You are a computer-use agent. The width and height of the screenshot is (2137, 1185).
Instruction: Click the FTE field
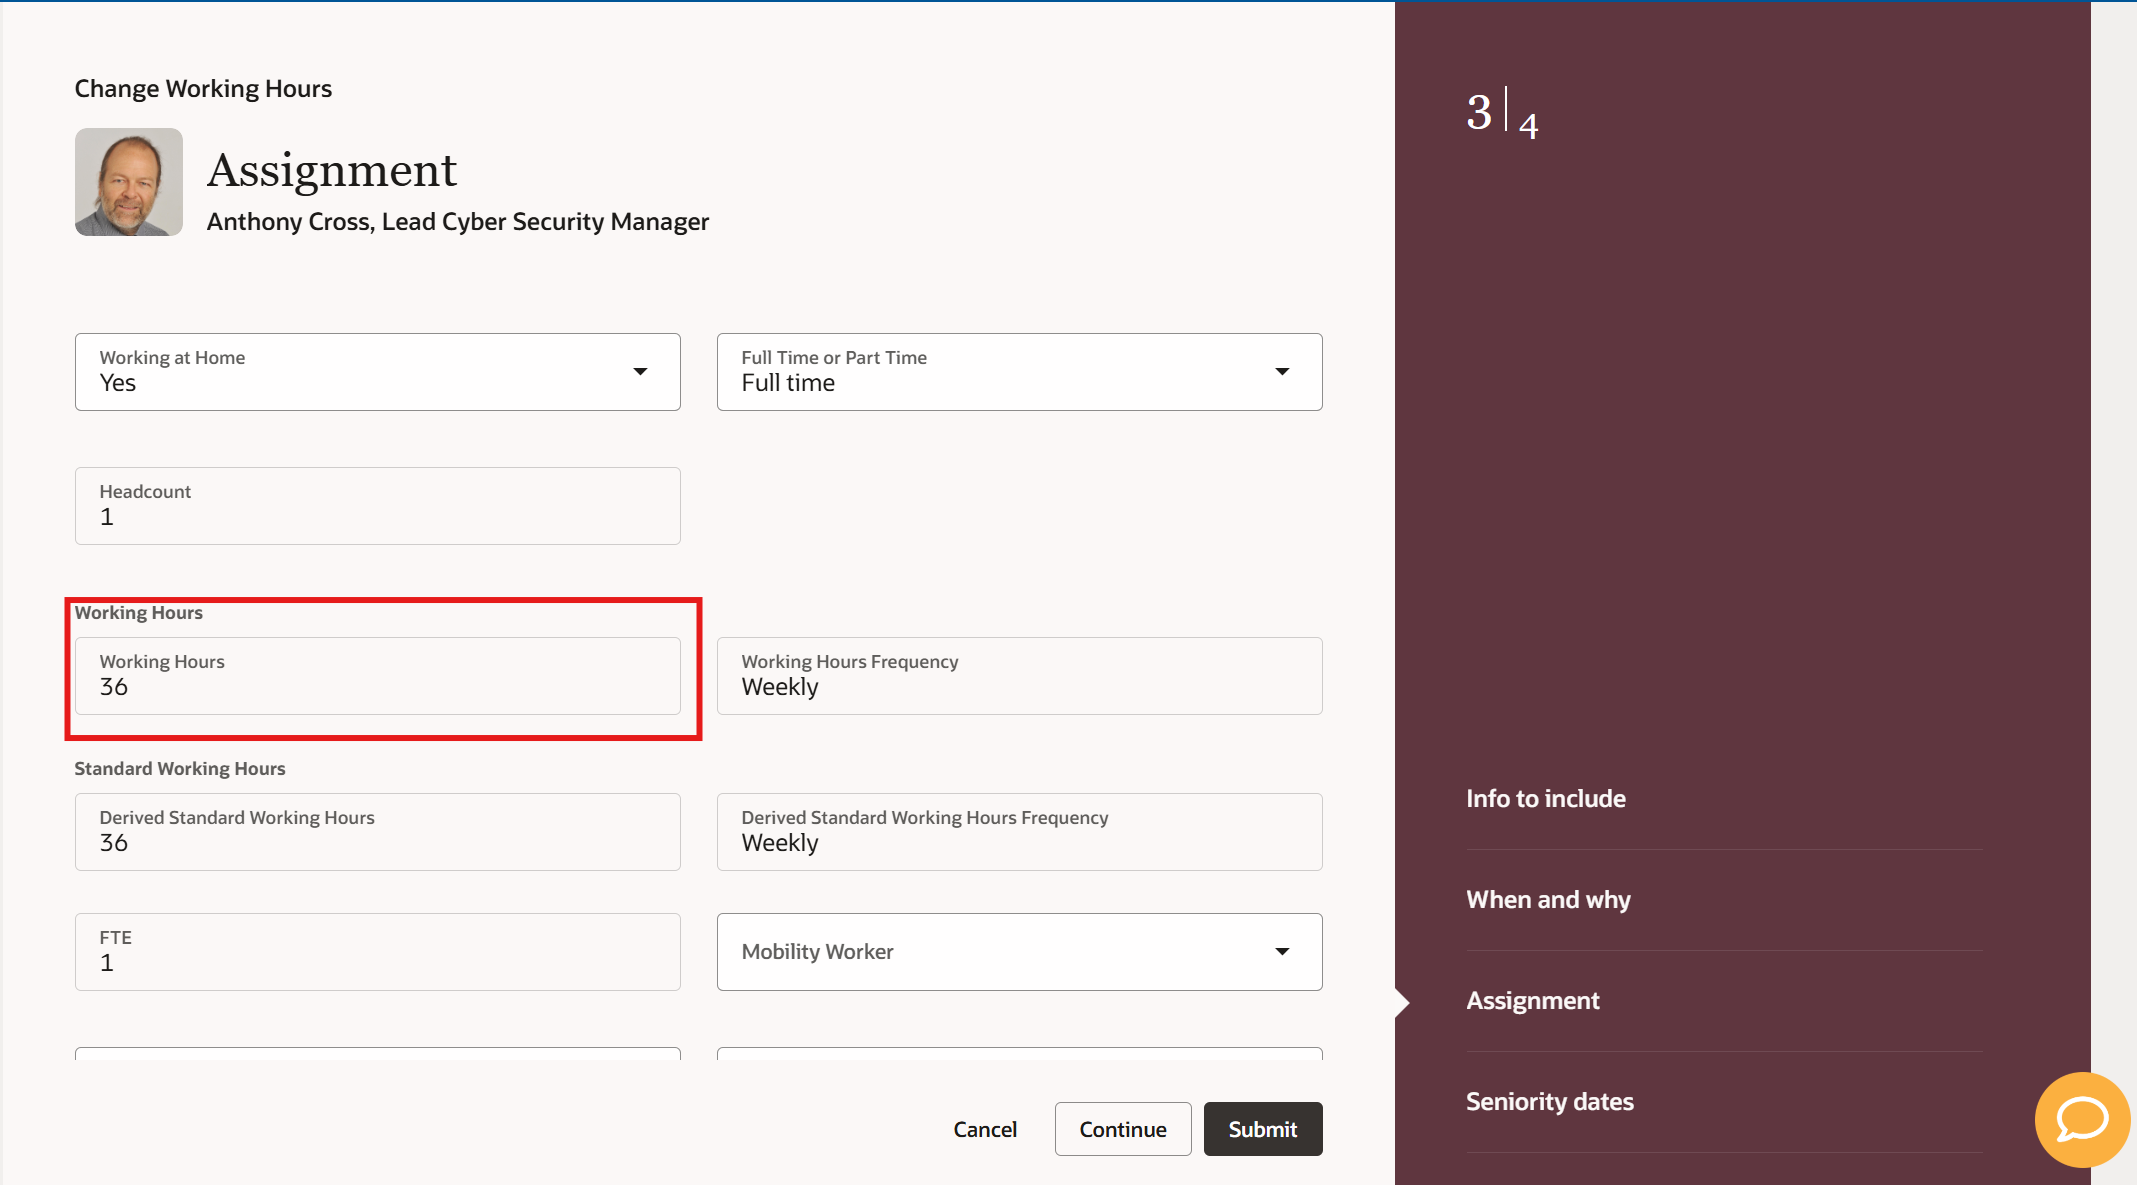click(x=377, y=952)
